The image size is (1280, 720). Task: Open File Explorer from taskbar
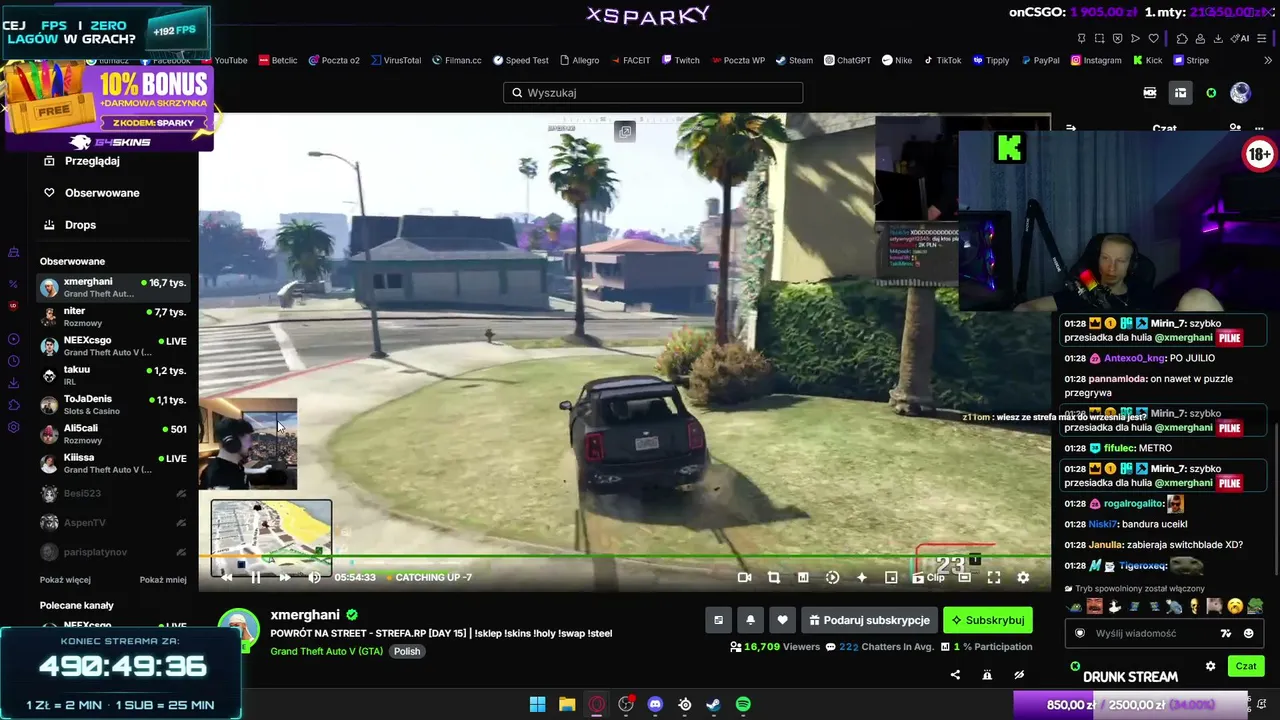click(567, 704)
